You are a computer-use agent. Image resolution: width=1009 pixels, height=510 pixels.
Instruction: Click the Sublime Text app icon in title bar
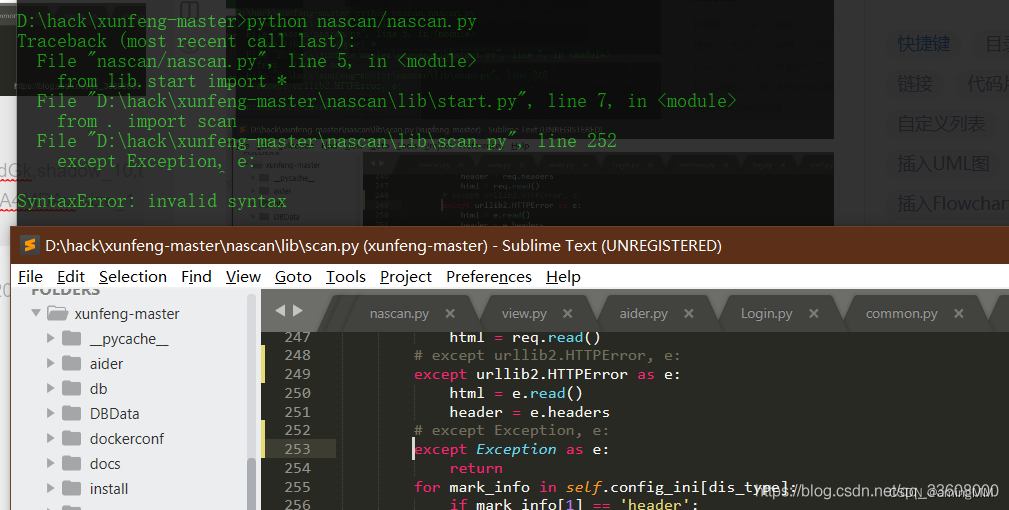[x=29, y=245]
